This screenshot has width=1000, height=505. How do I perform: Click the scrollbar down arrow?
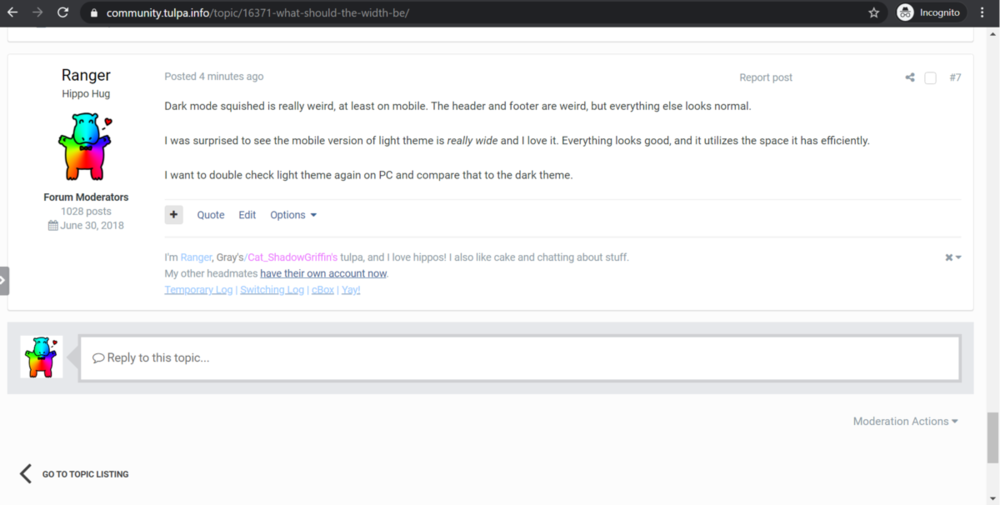tap(992, 498)
